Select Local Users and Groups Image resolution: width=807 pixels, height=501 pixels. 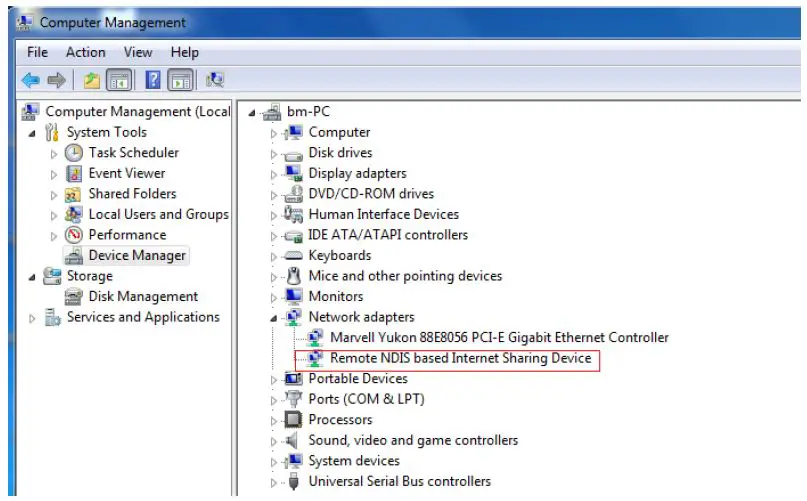point(159,214)
